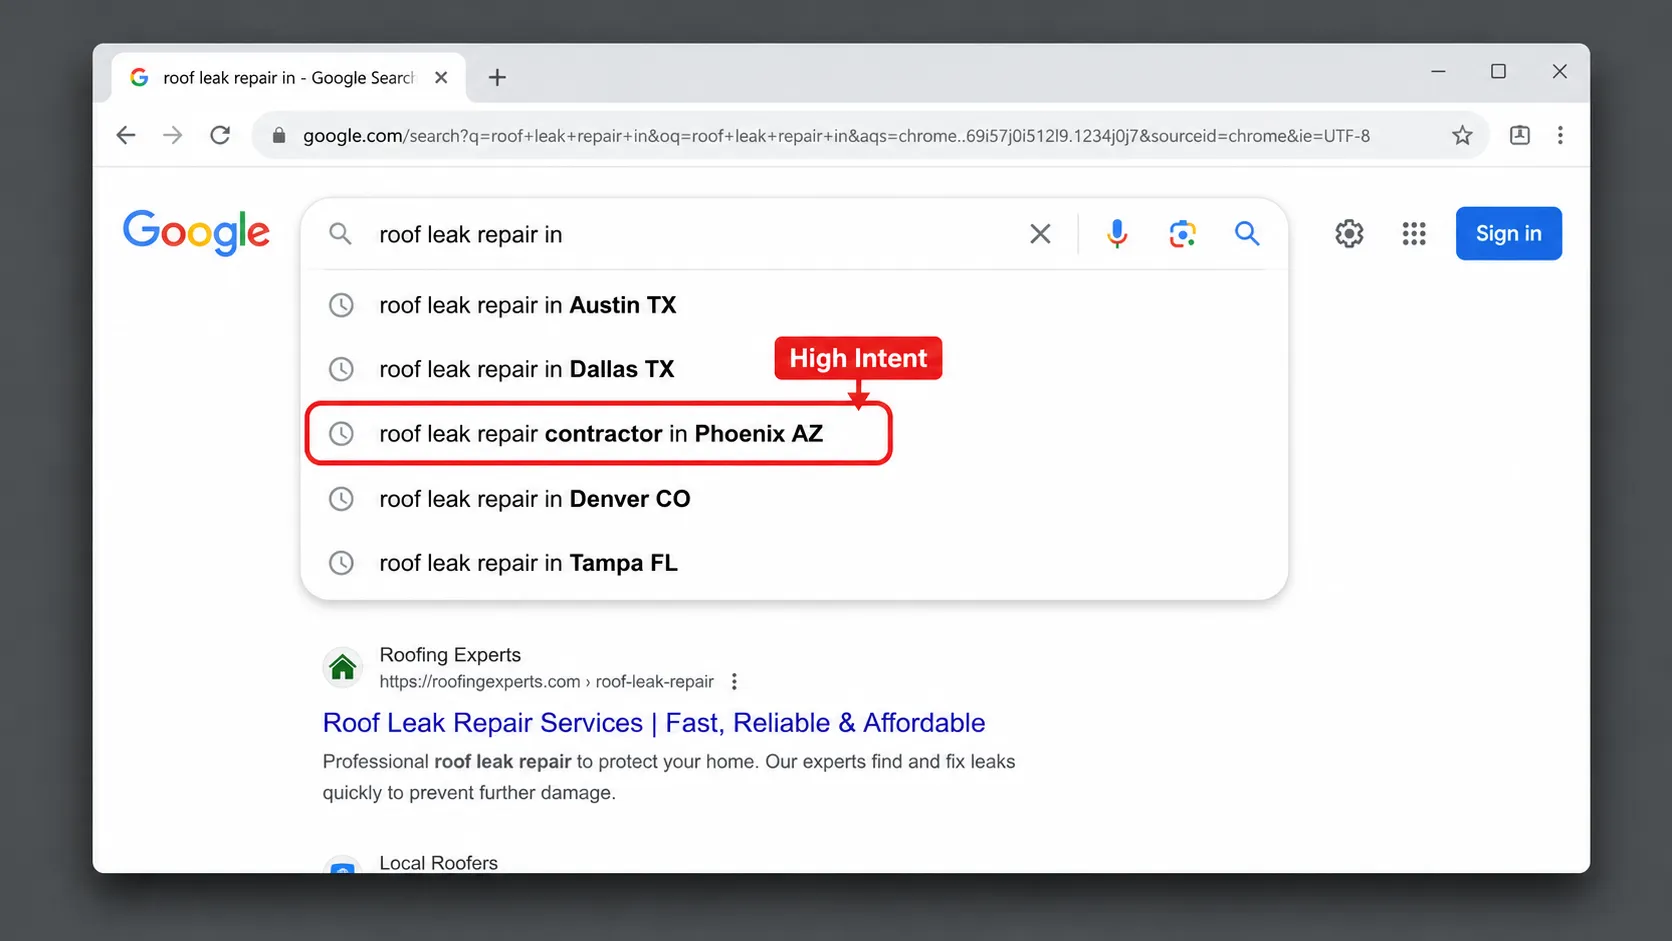Click the clock icon beside Tampa FL suggestion
Screen dimensions: 1672x941
pos(342,563)
